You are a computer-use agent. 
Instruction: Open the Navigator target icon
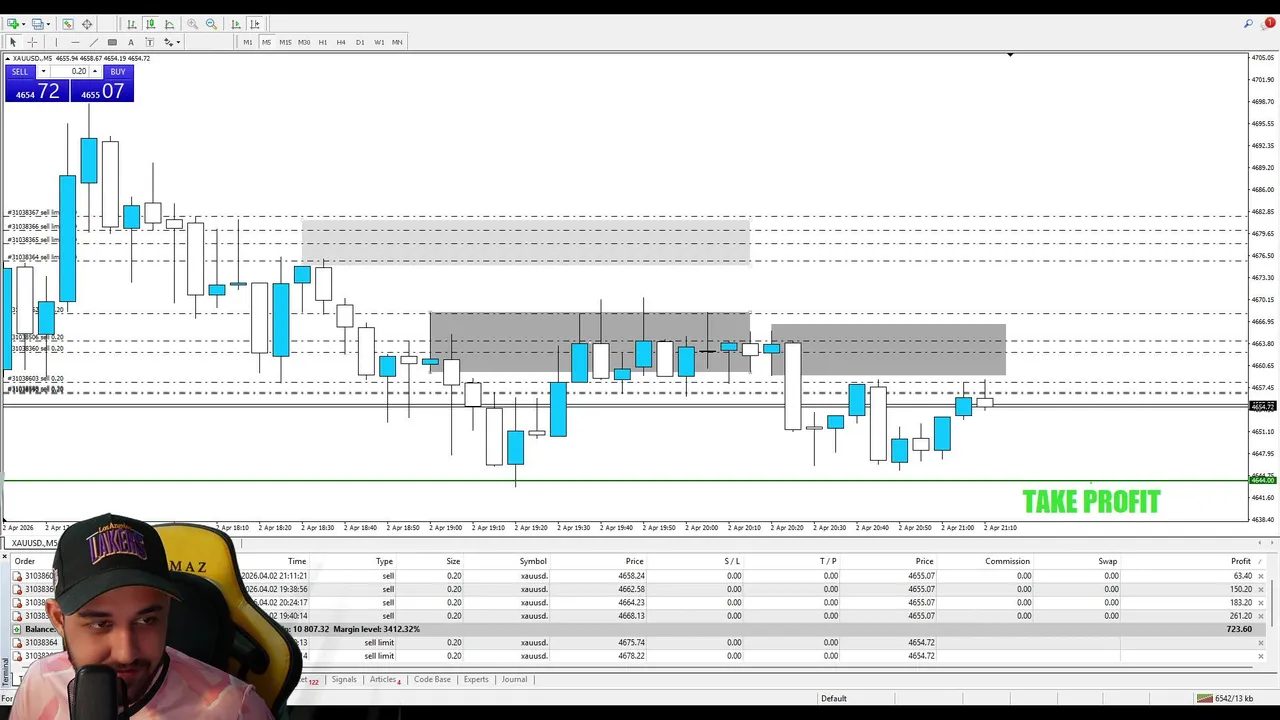pos(87,24)
